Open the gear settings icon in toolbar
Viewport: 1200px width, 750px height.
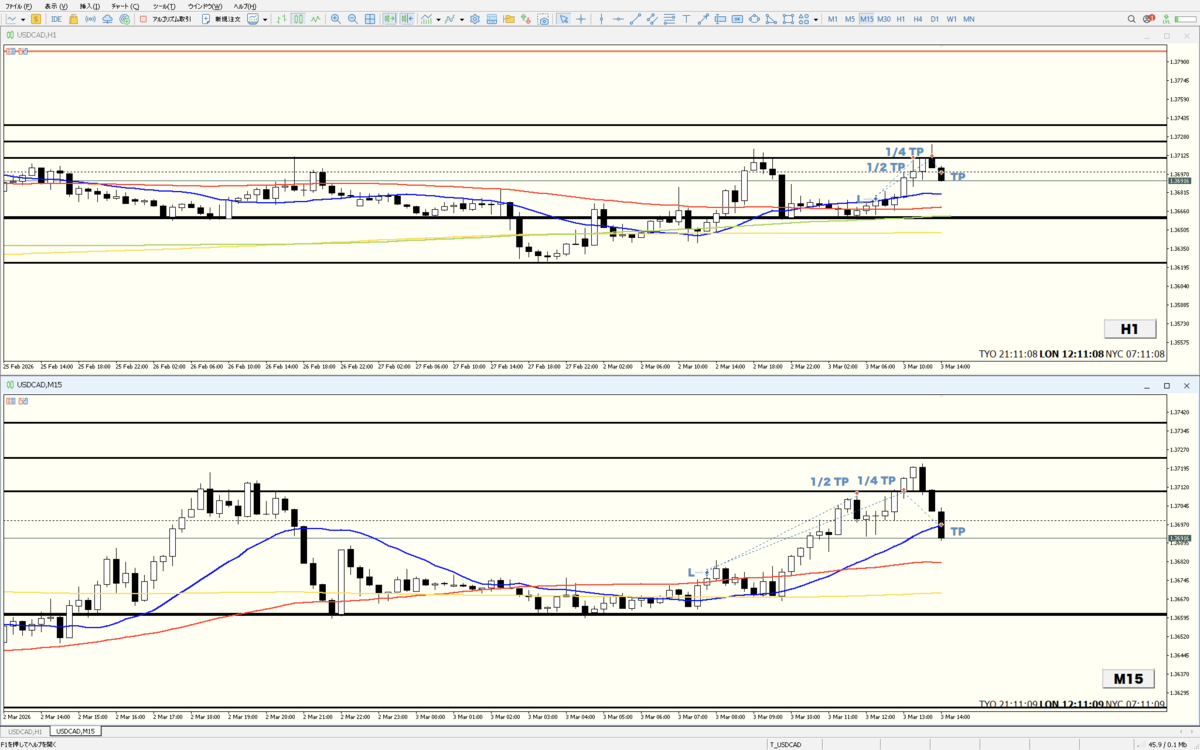(x=475, y=19)
